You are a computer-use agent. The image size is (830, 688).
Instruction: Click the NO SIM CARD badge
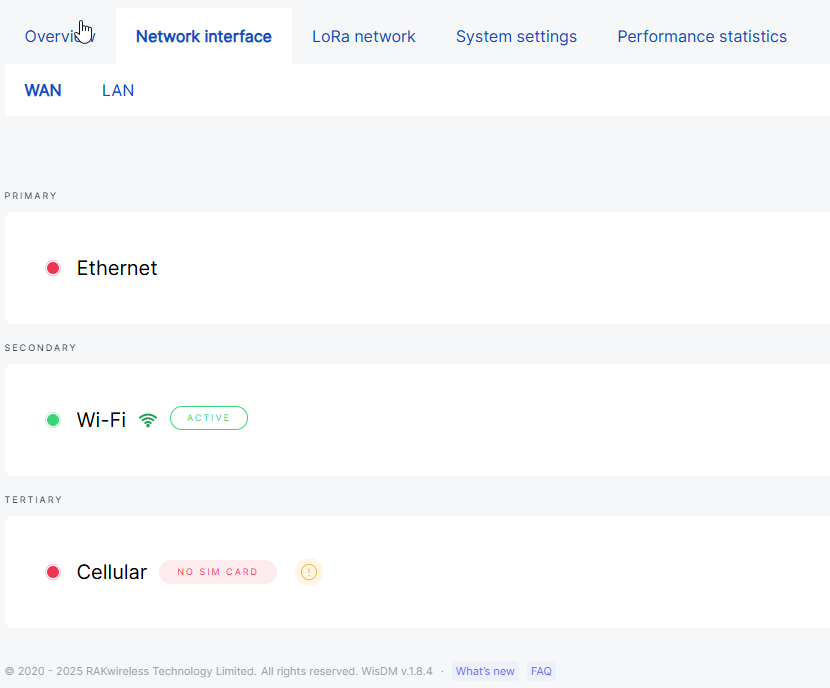click(x=217, y=572)
